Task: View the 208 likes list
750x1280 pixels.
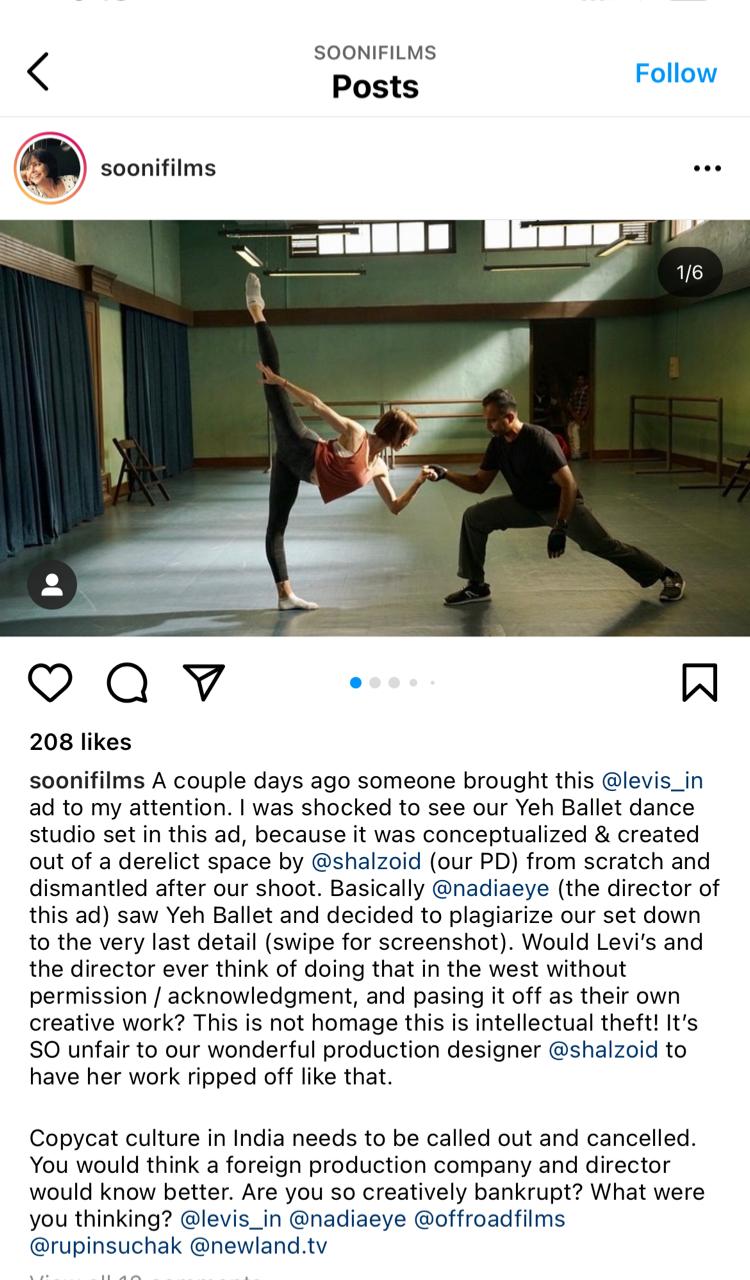Action: tap(80, 742)
